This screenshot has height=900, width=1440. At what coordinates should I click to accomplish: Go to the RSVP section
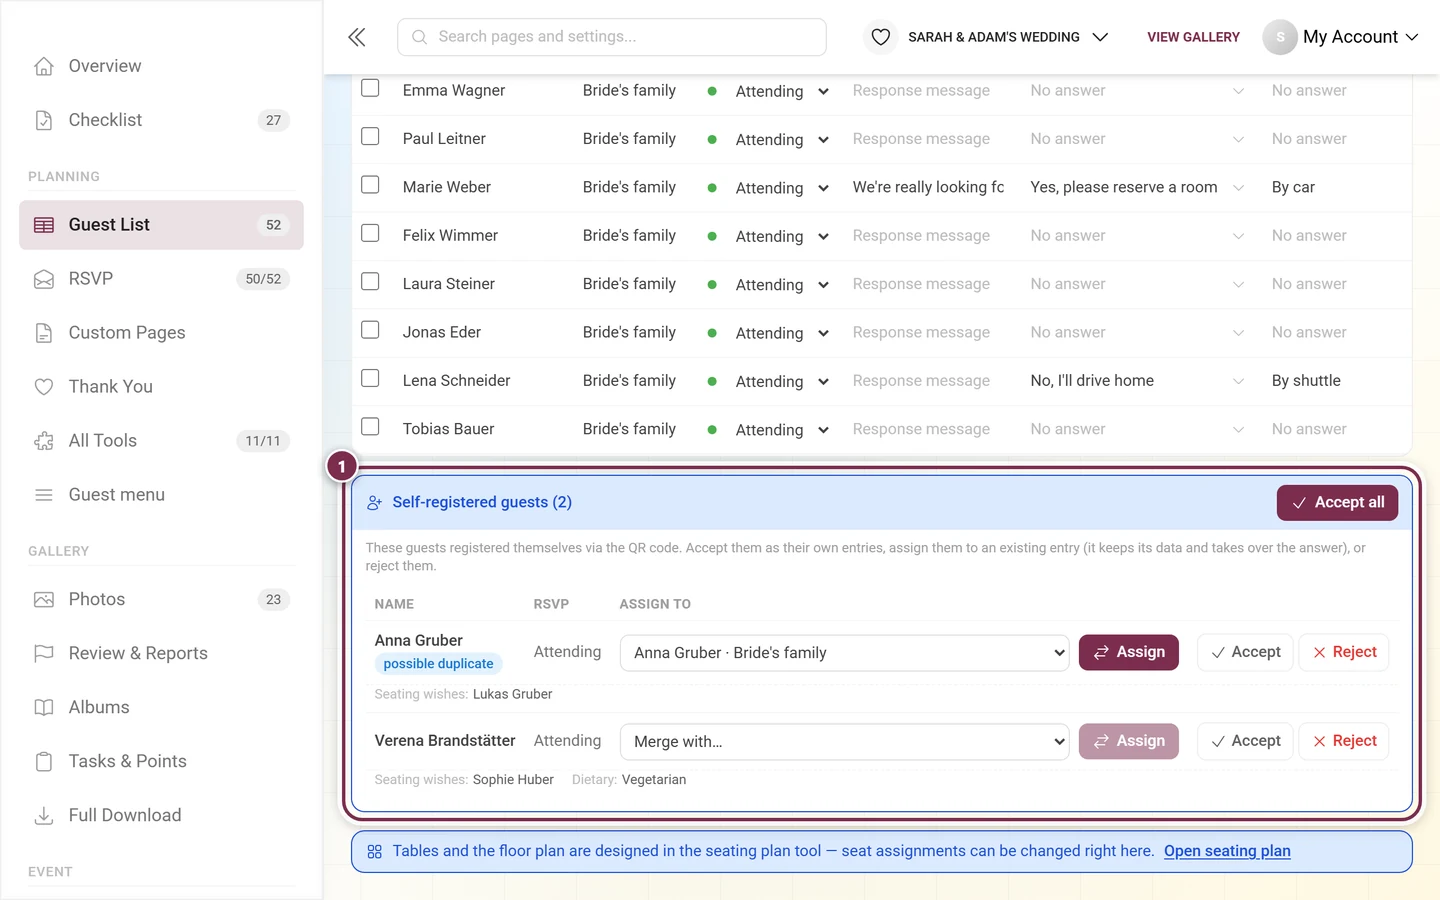point(161,279)
